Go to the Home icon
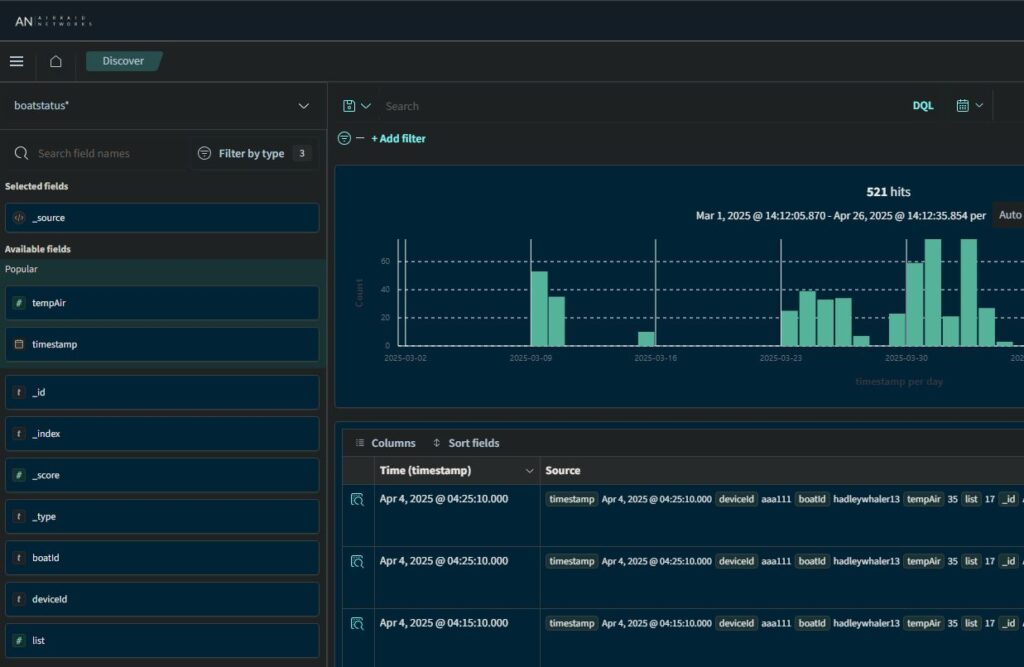 [x=56, y=61]
